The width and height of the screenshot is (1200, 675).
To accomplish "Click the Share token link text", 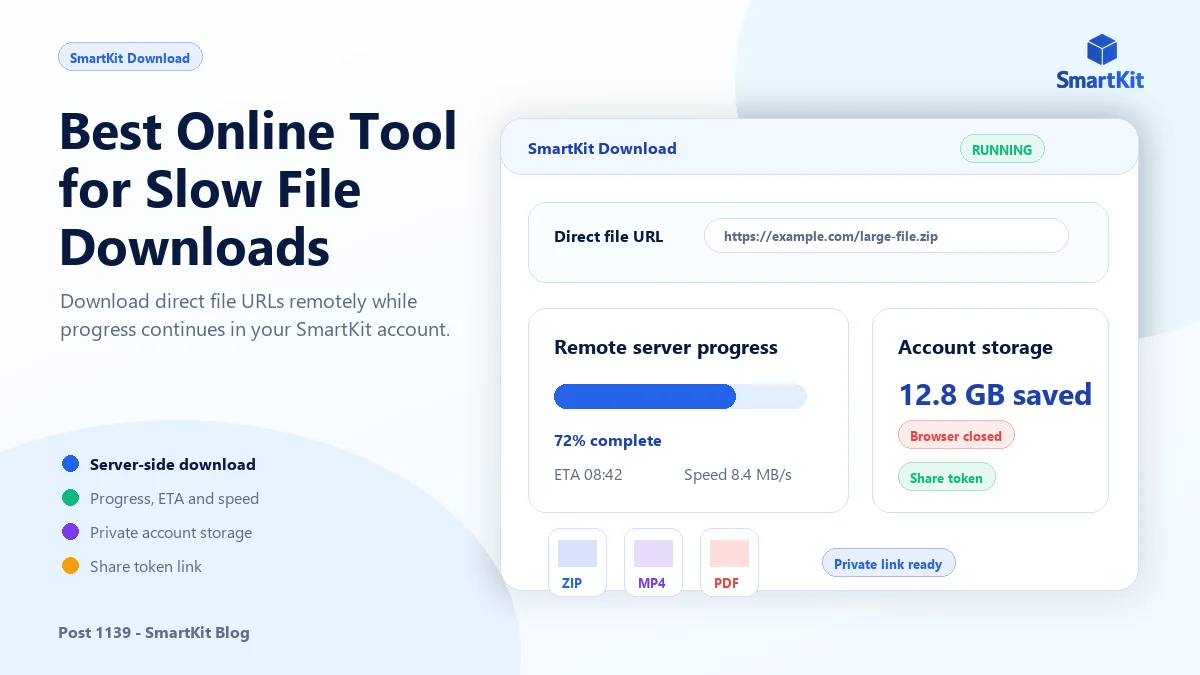I will pyautogui.click(x=146, y=566).
